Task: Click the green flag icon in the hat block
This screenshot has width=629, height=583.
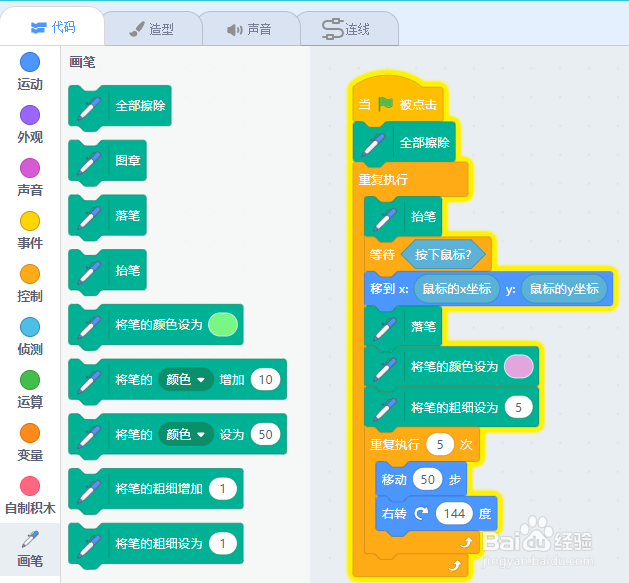Action: tap(386, 104)
